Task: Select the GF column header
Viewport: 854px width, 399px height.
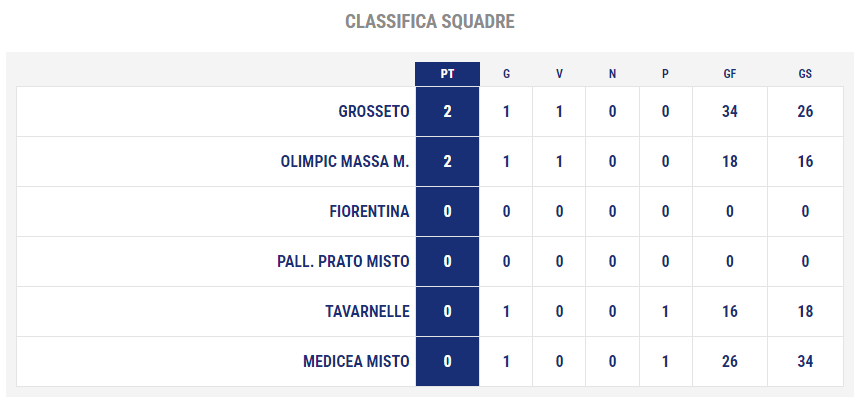Action: (730, 74)
